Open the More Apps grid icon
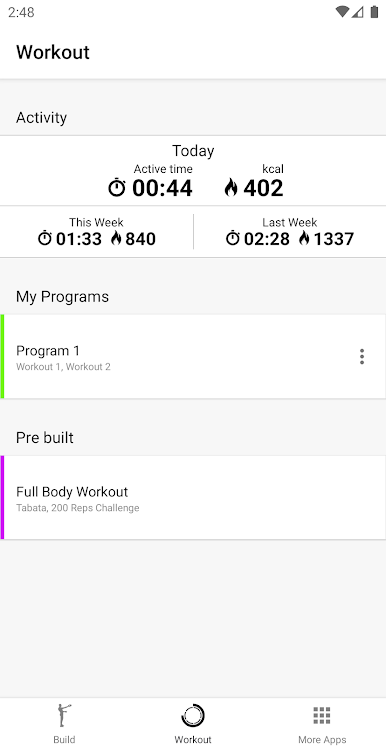Viewport: 386px width, 746px height. tap(322, 715)
